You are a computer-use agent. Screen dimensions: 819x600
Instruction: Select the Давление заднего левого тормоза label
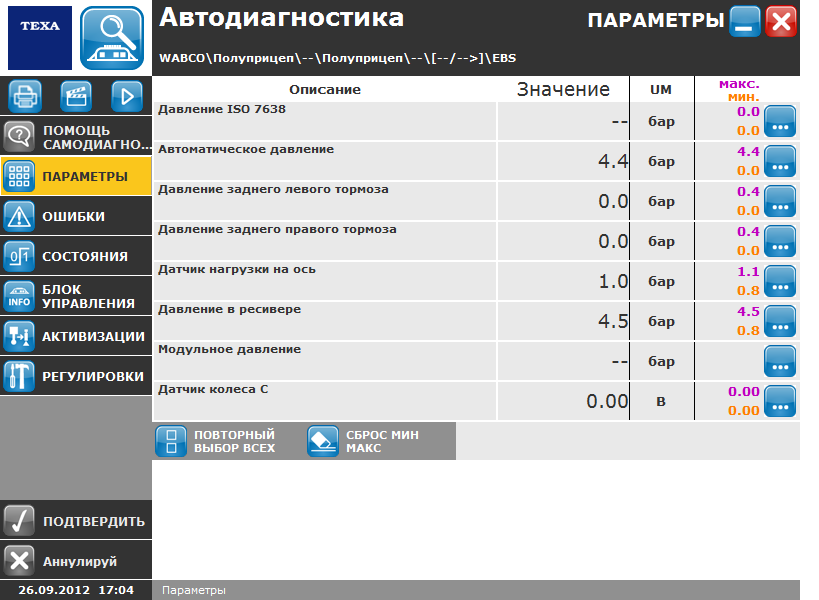click(273, 190)
